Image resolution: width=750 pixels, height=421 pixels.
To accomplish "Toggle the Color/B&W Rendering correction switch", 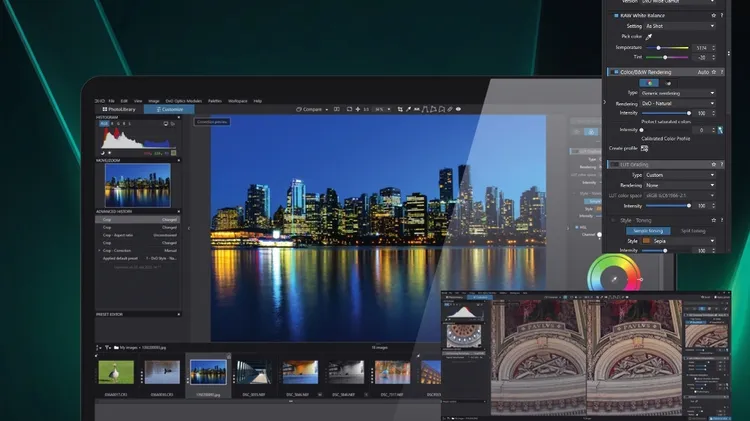I will [614, 72].
